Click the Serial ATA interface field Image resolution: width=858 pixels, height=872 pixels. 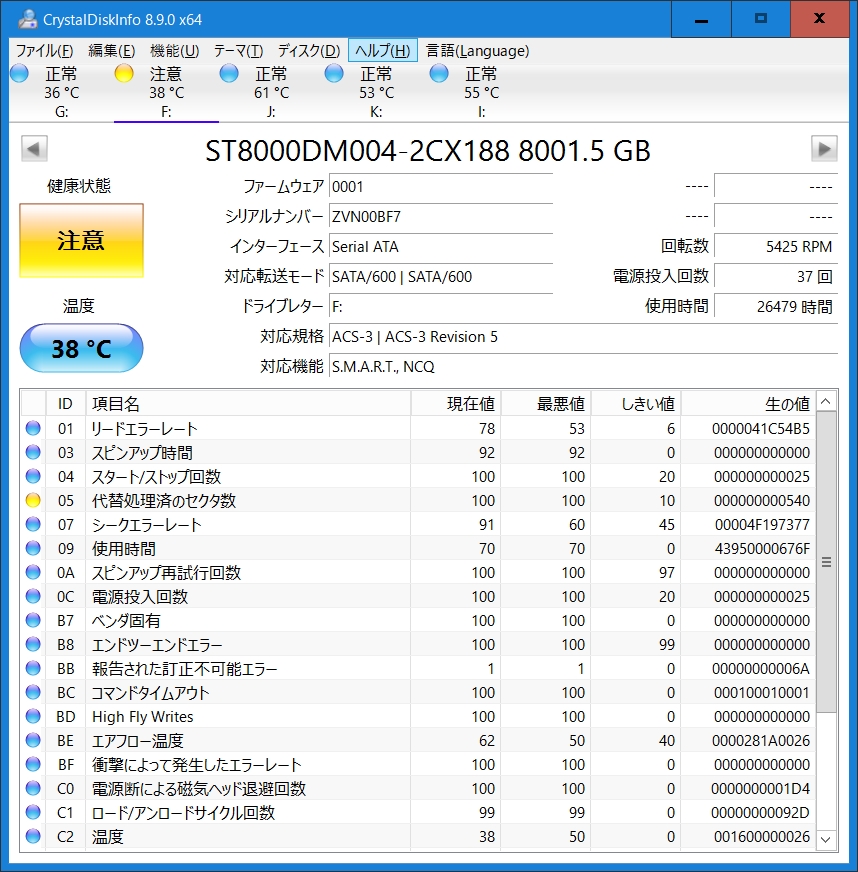[440, 247]
